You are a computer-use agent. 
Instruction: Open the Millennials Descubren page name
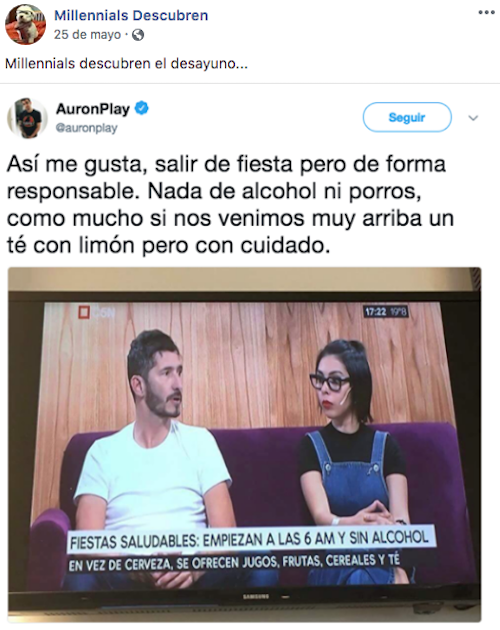[131, 15]
